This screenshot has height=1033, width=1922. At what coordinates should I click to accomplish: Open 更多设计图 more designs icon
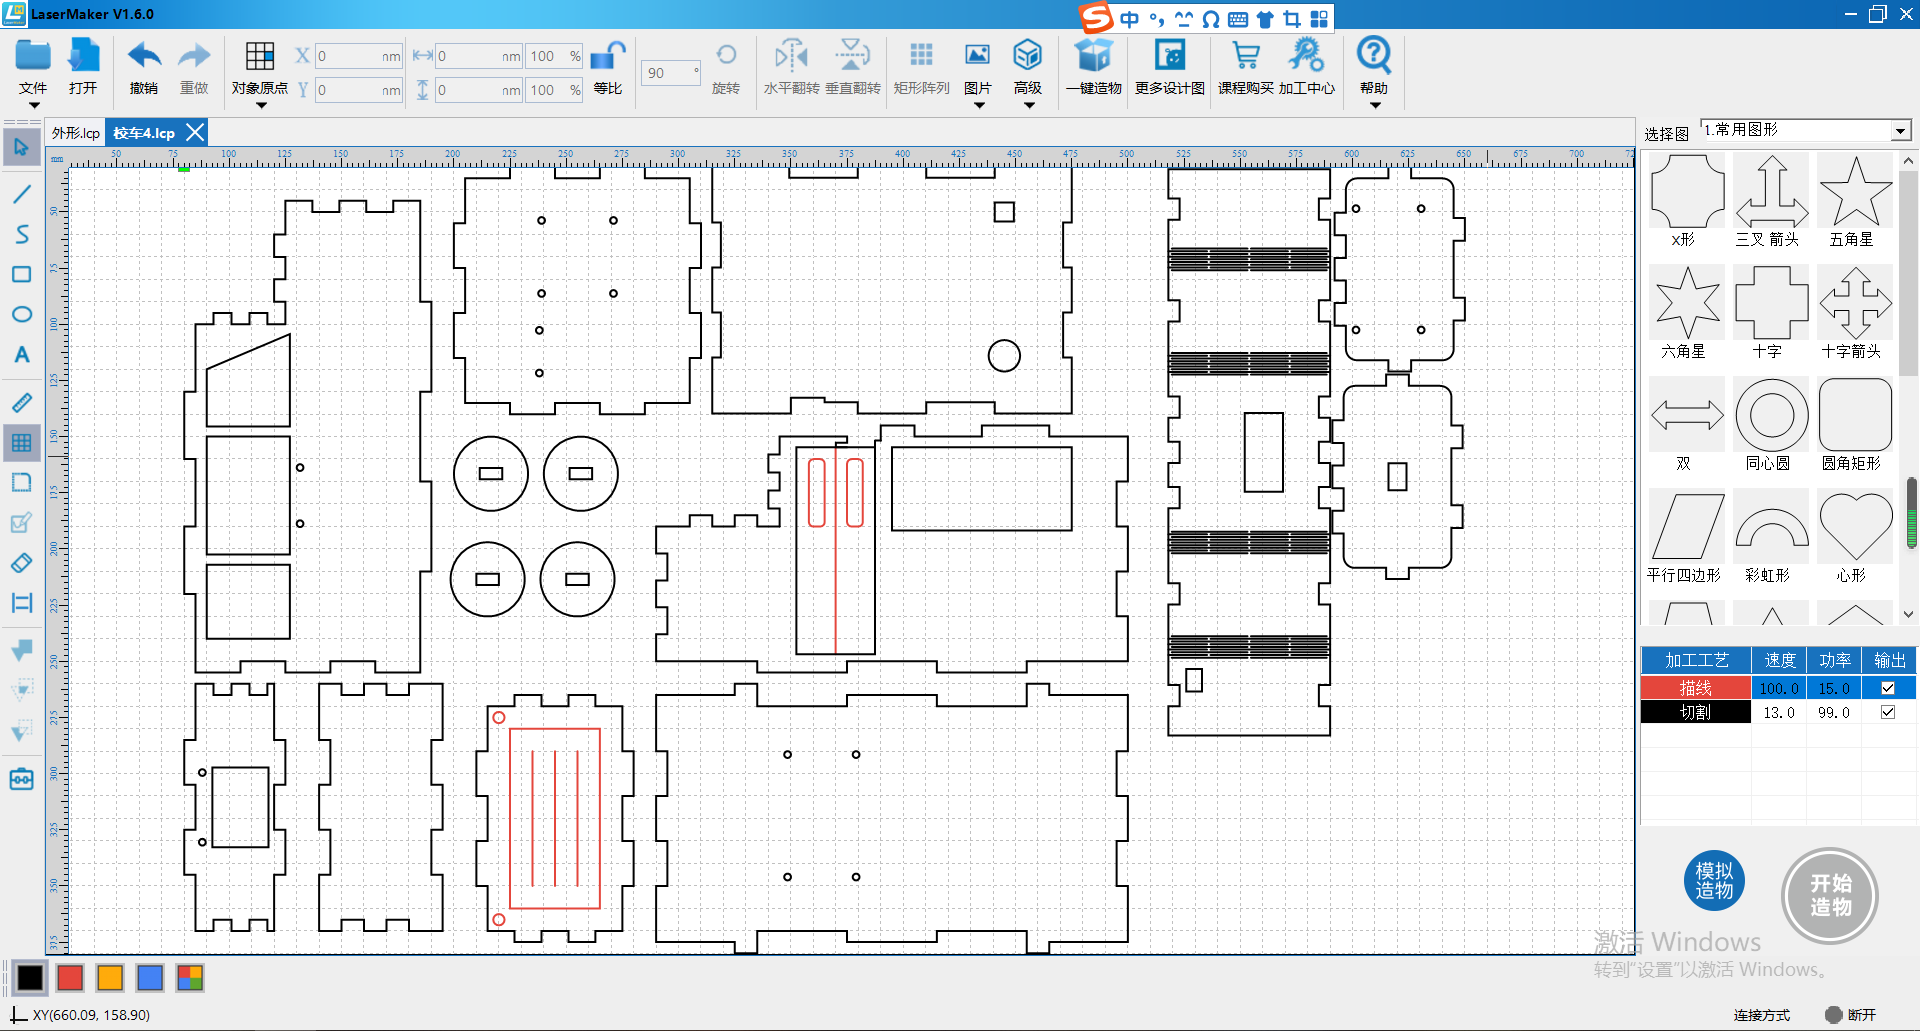tap(1170, 55)
